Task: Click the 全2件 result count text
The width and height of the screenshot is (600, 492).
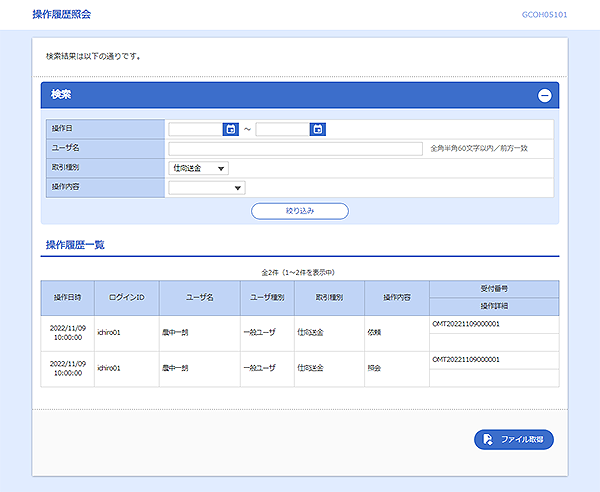Action: coord(298,273)
